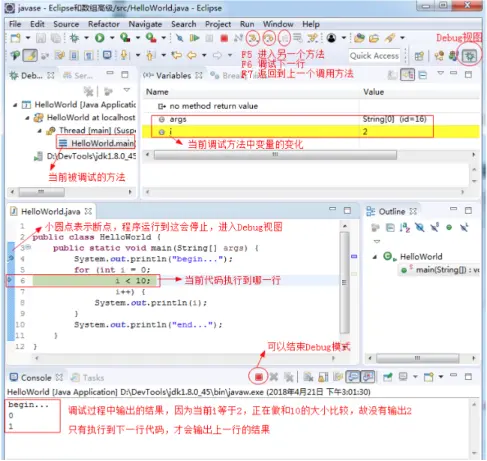
Task: Toggle Show Type Names in Variables view
Action: point(392,75)
